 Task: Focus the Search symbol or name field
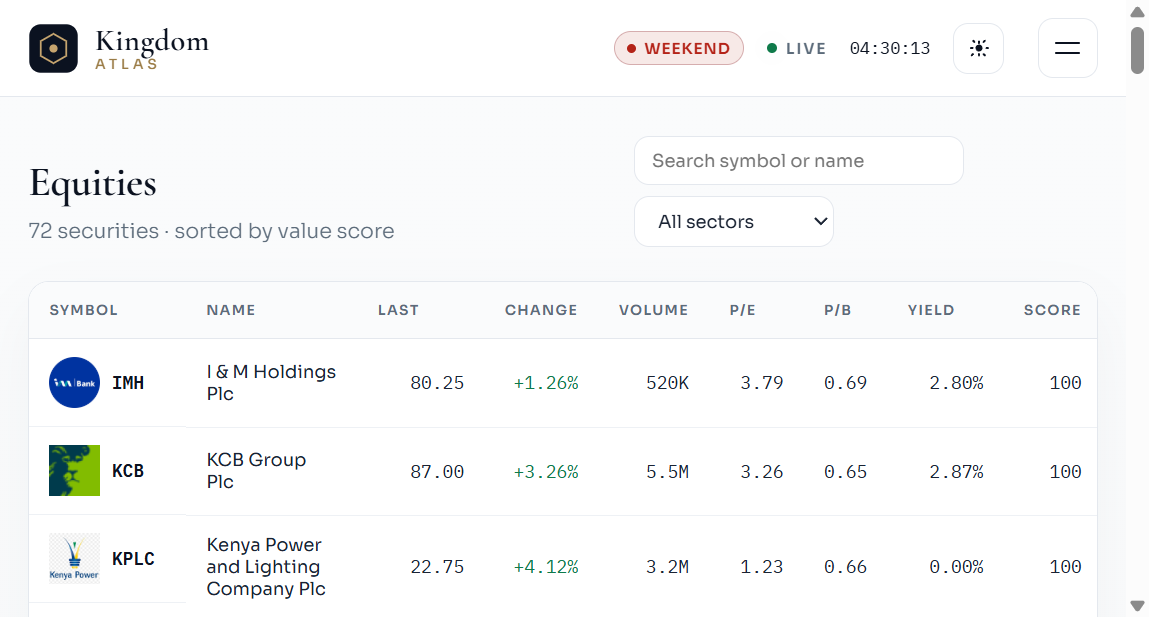point(799,160)
